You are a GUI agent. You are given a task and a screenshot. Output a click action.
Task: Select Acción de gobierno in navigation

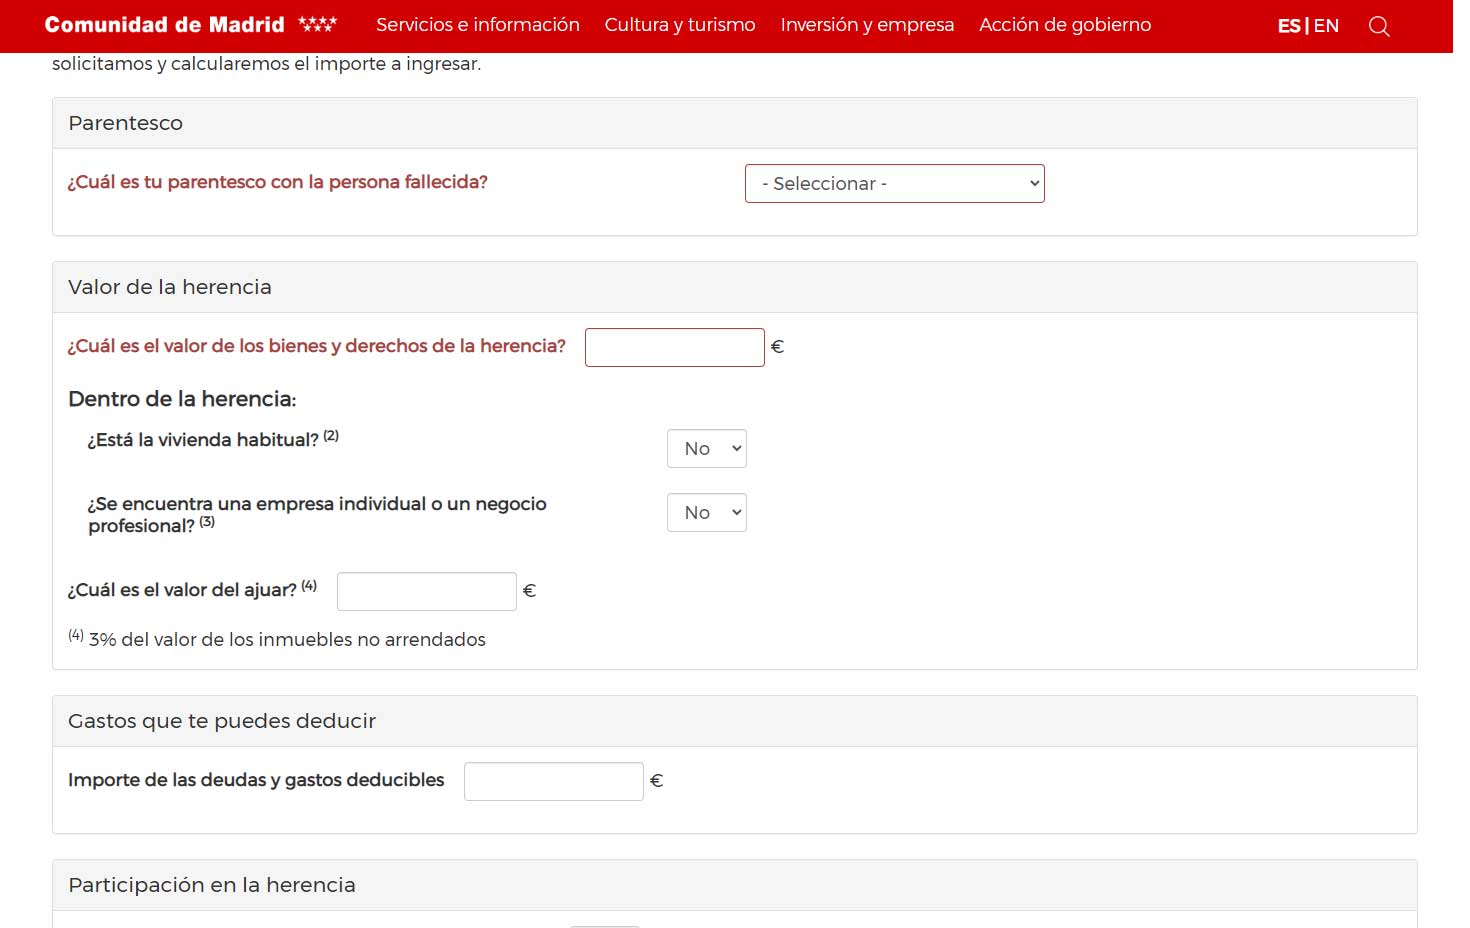(x=1064, y=25)
